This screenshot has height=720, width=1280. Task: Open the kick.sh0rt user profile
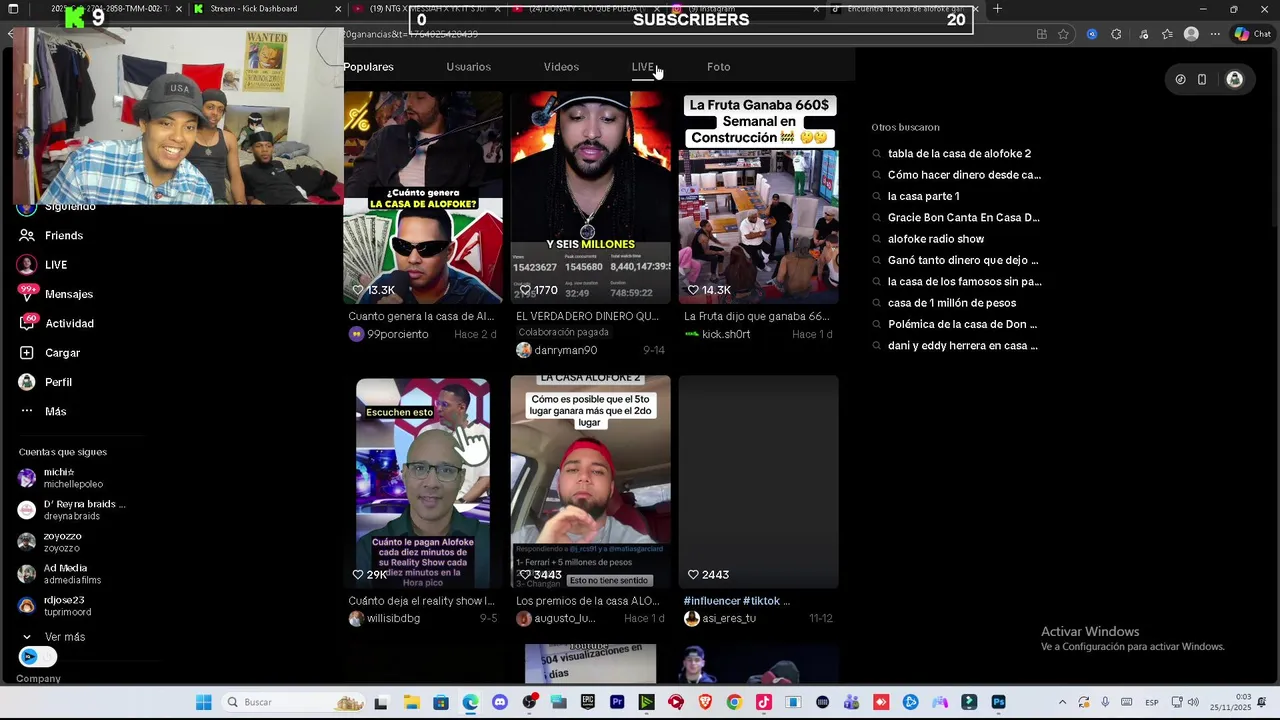tap(717, 334)
